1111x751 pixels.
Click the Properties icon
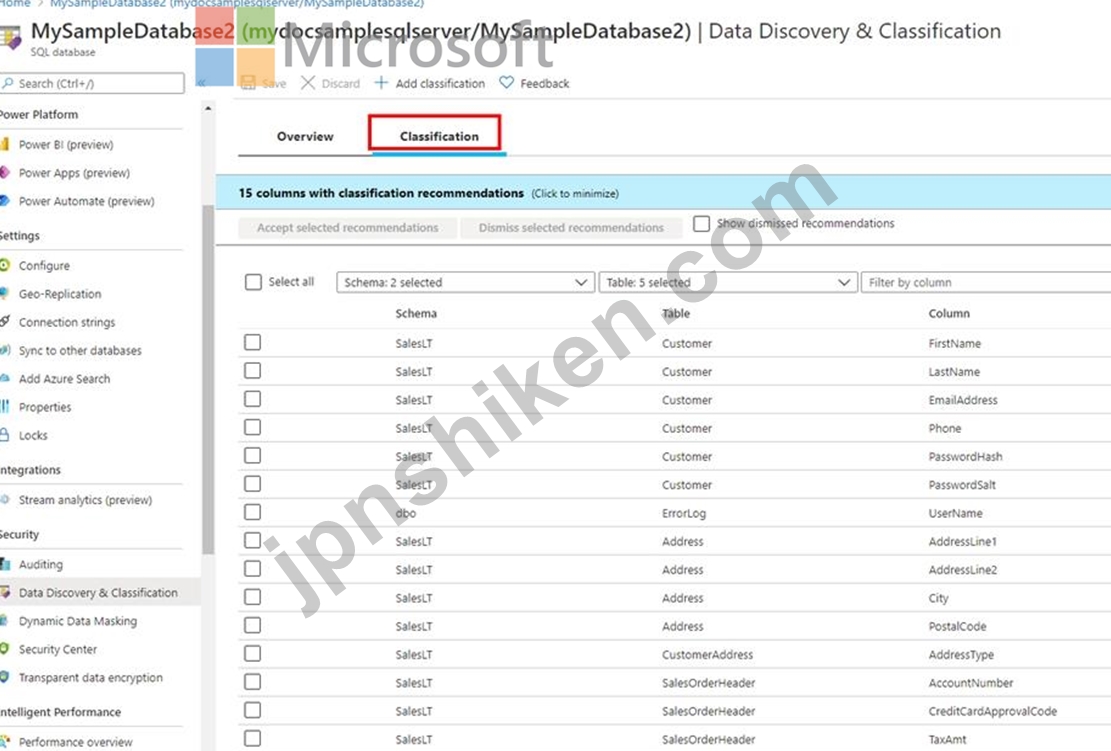tap(4, 407)
